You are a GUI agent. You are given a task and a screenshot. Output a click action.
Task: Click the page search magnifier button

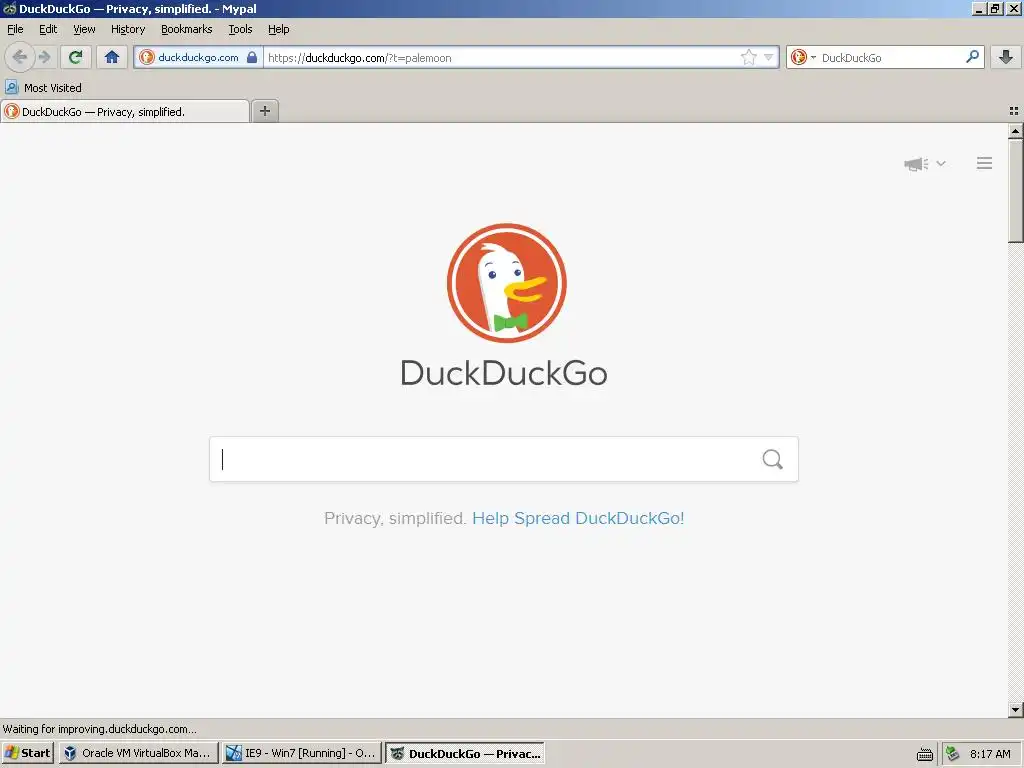[x=773, y=459]
